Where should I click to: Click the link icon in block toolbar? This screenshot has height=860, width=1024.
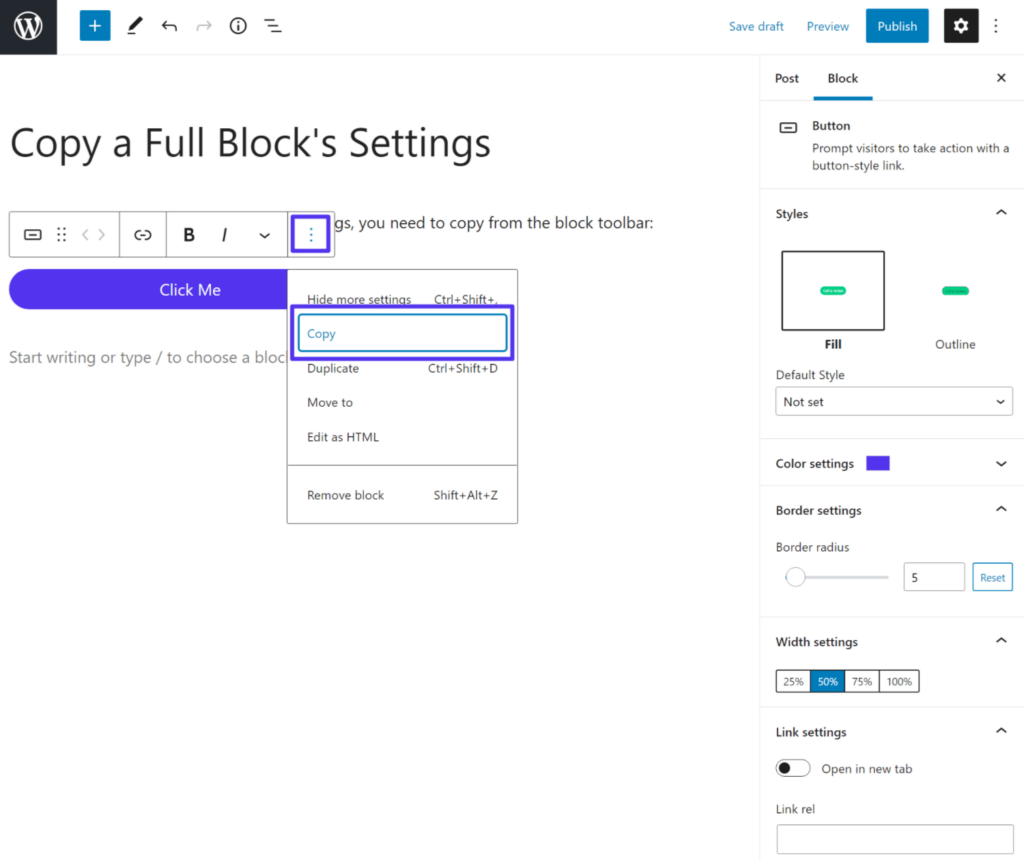pyautogui.click(x=143, y=235)
